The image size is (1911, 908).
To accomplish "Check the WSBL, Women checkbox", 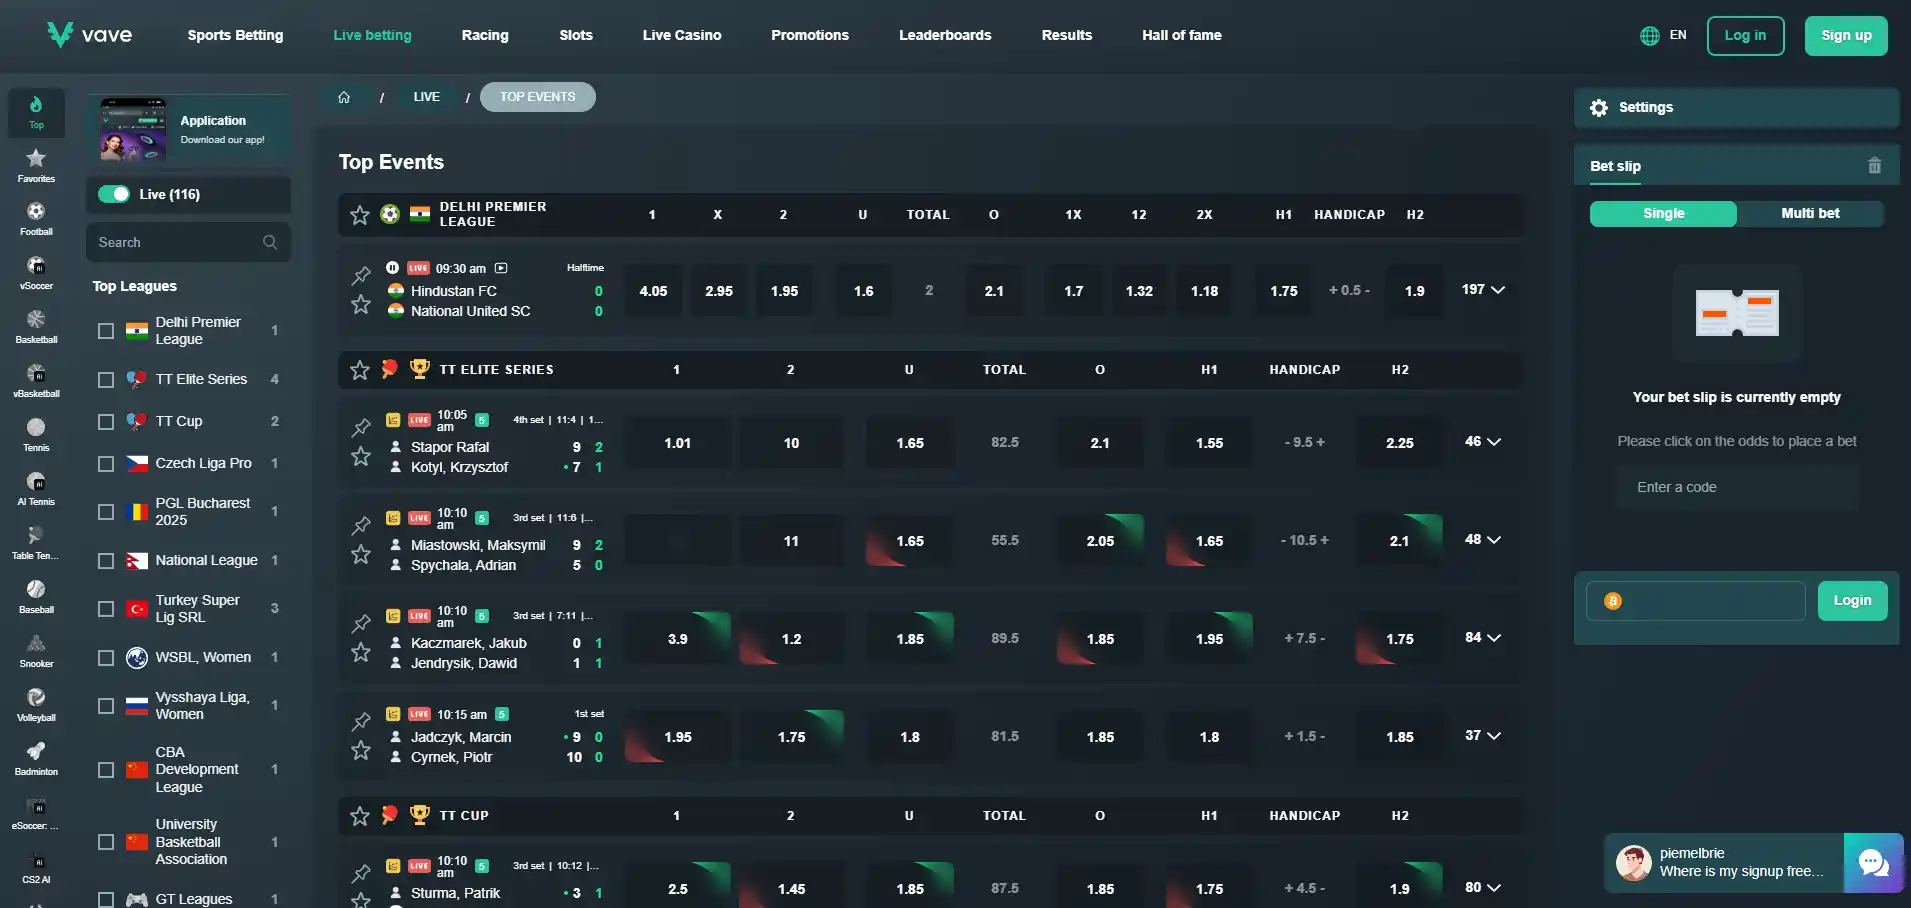I will [106, 658].
